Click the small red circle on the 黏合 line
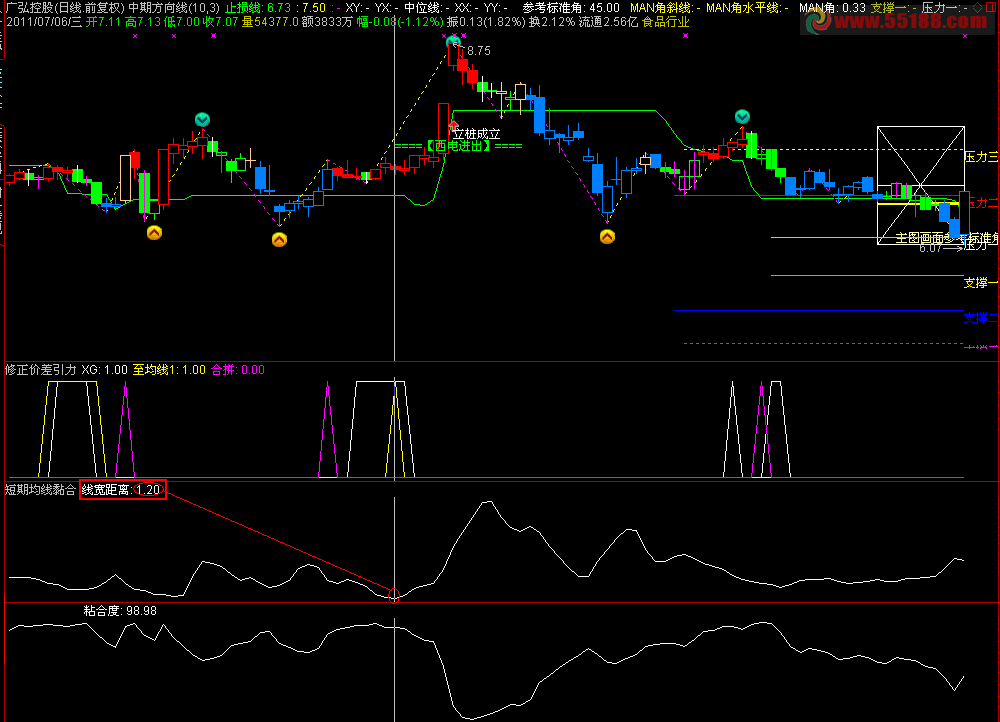 393,595
